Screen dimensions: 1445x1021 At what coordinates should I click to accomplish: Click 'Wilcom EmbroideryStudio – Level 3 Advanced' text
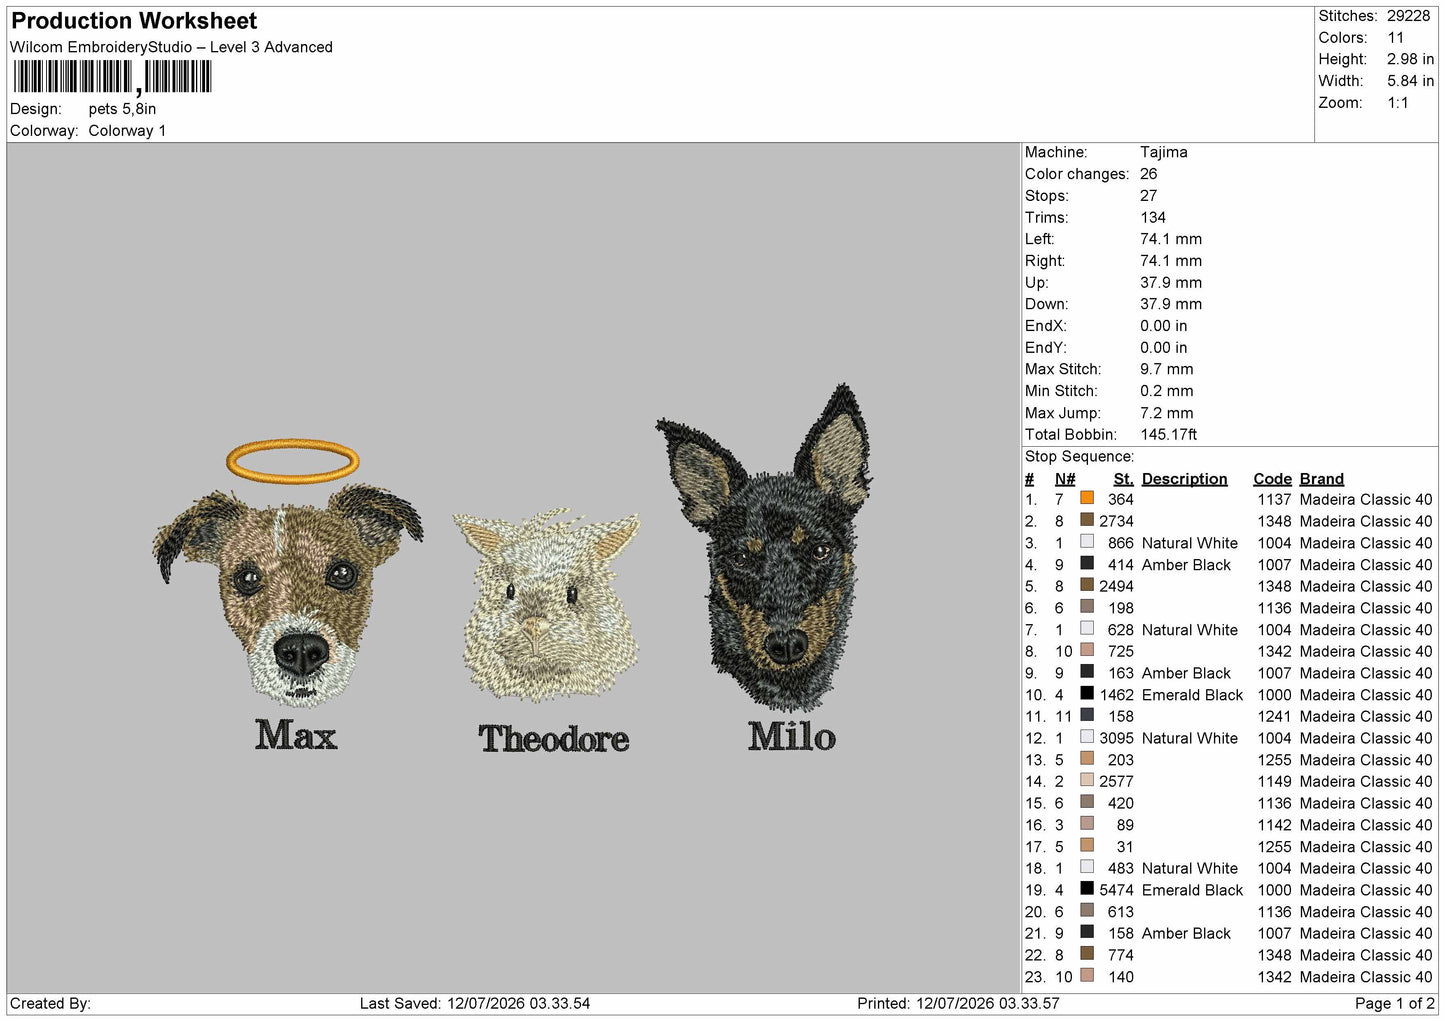[171, 47]
